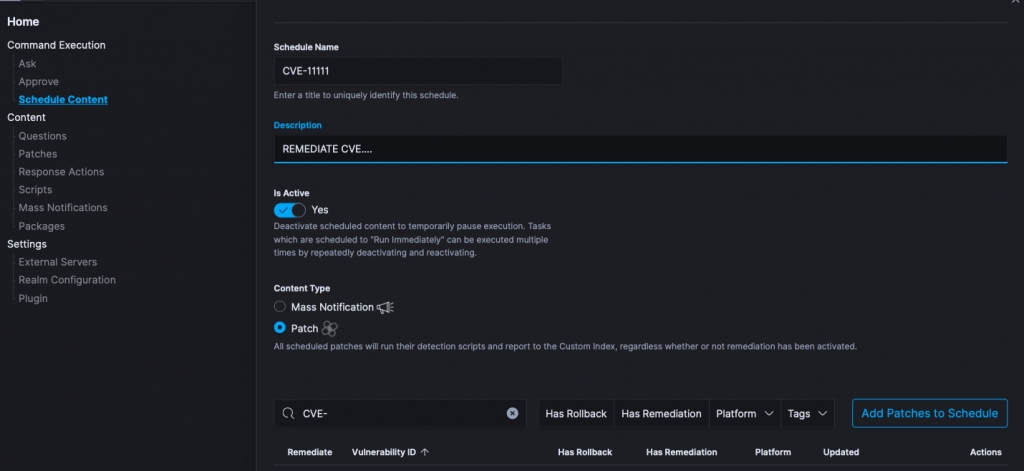Select the Mass Notification radio button
Image resolution: width=1024 pixels, height=471 pixels.
pos(280,307)
